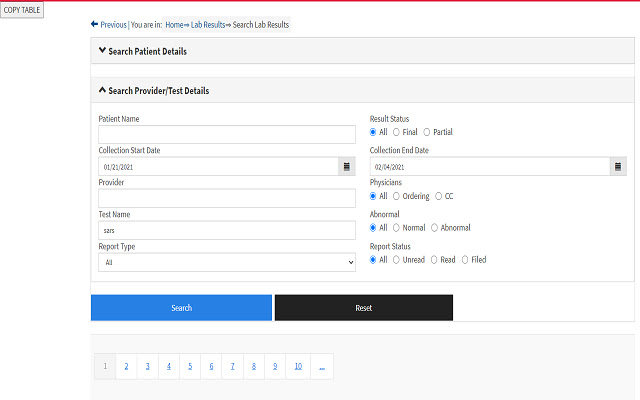This screenshot has width=640, height=400.
Task: Focus the Test Name input field
Action: click(x=227, y=230)
